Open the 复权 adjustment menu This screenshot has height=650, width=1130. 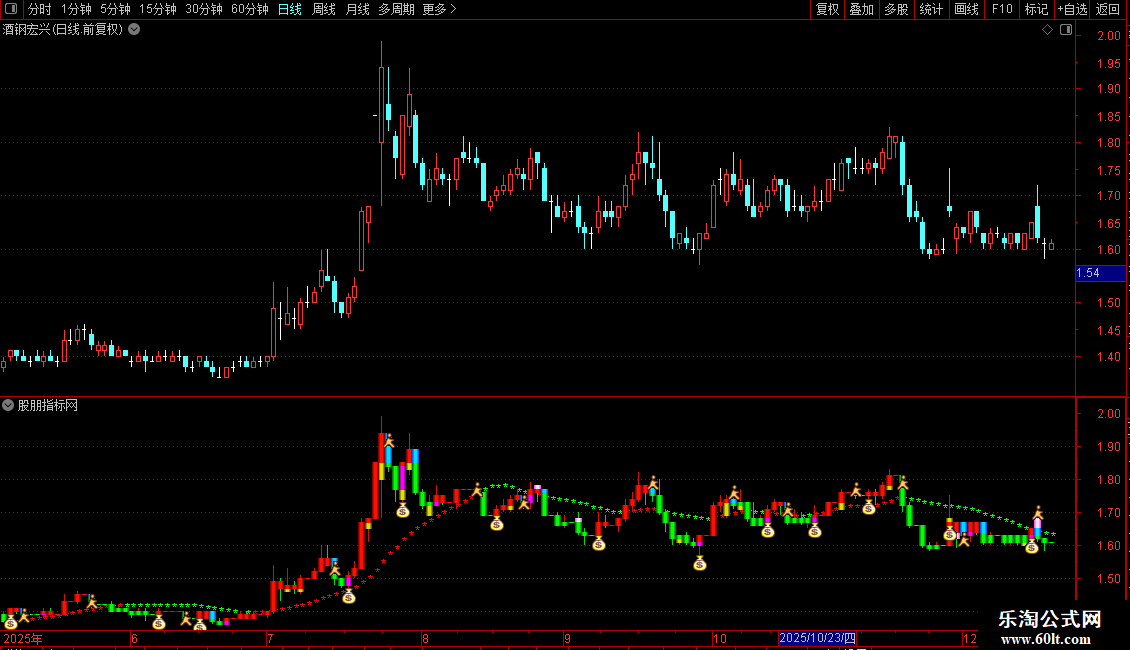pos(827,9)
